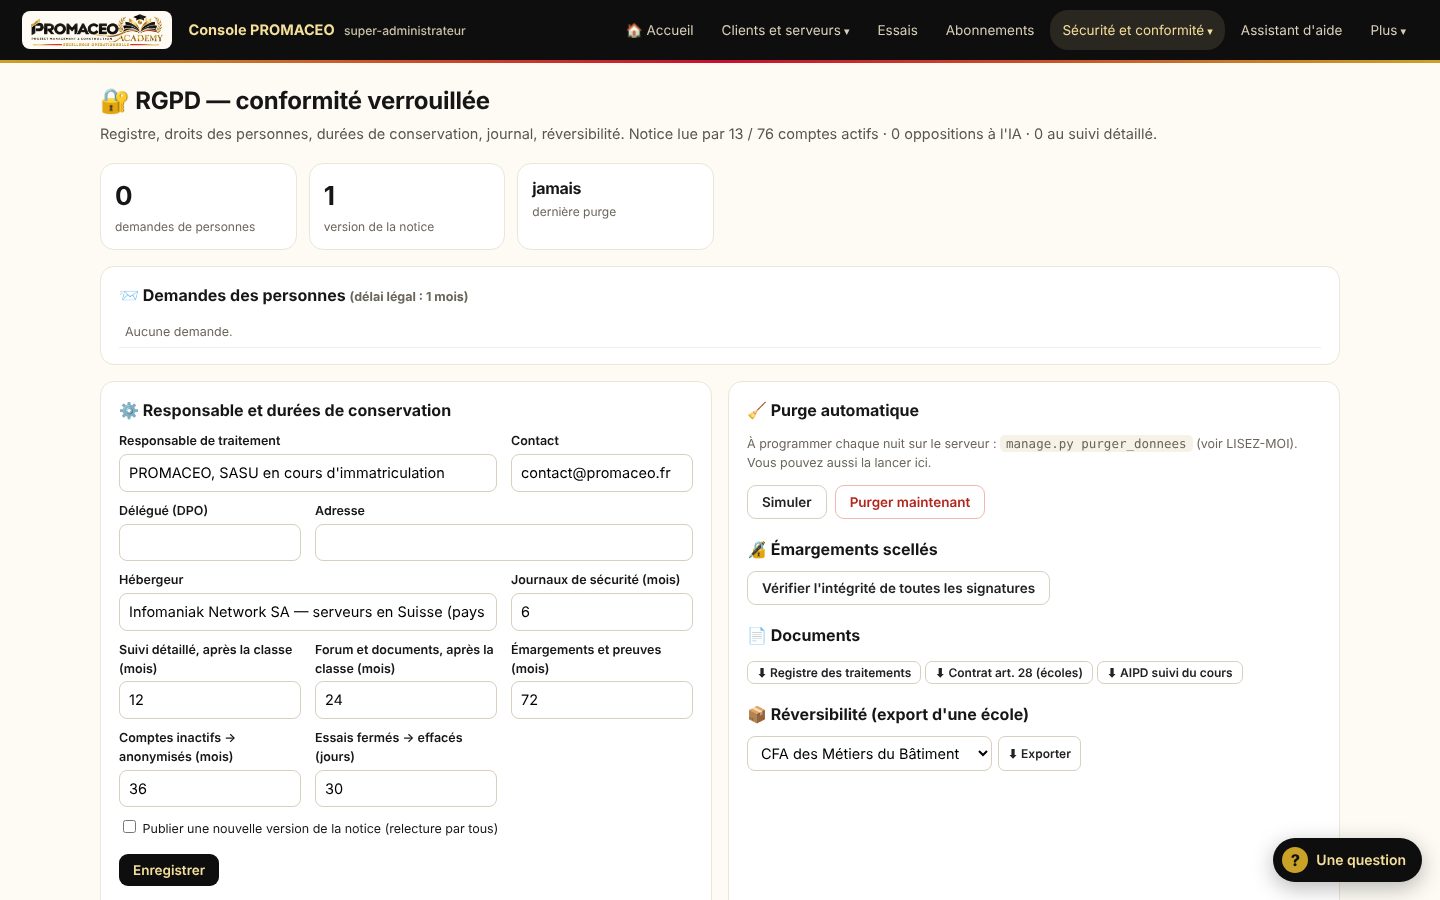Open the Essais page
Screen dimensions: 1440x900
click(897, 30)
